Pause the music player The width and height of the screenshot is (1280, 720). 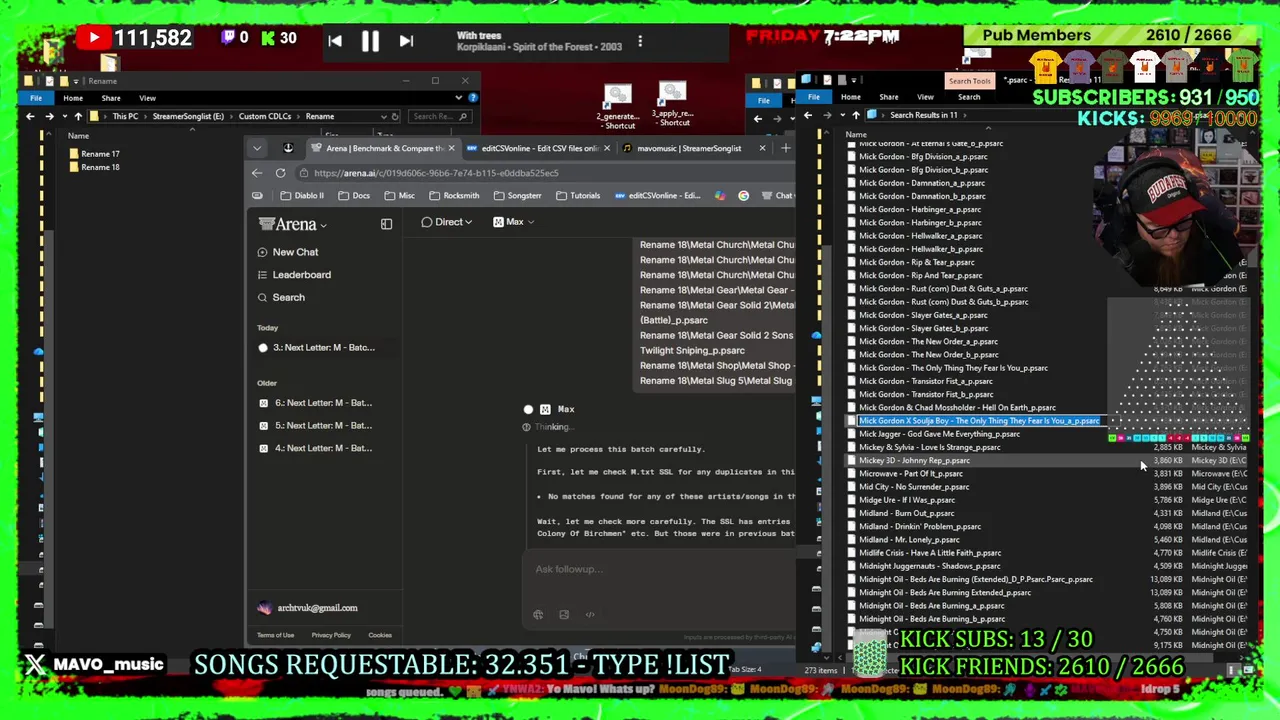point(370,41)
